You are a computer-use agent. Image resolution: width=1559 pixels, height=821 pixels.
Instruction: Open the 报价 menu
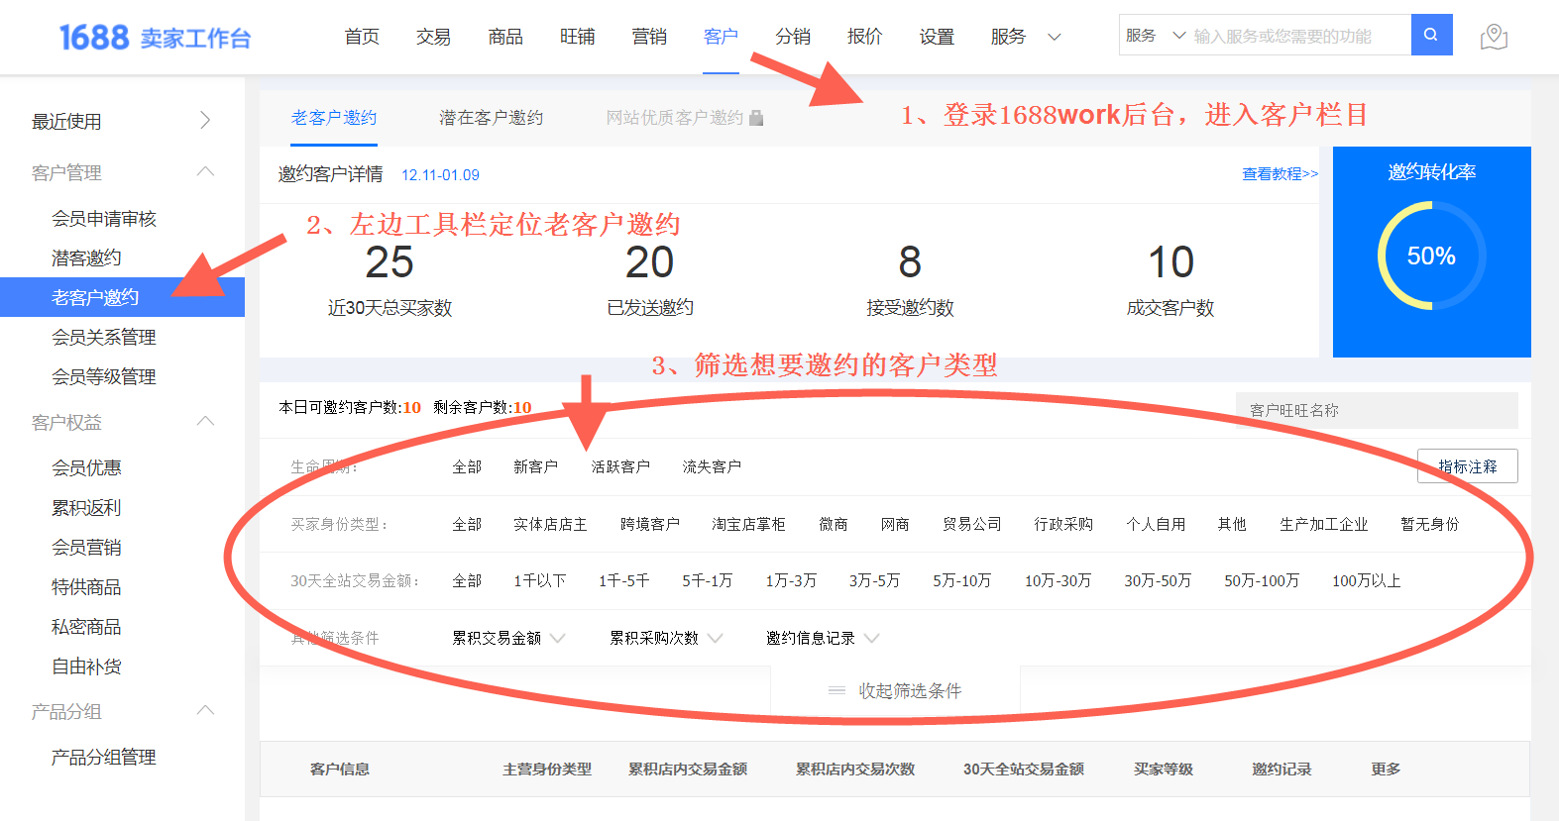pyautogui.click(x=865, y=37)
